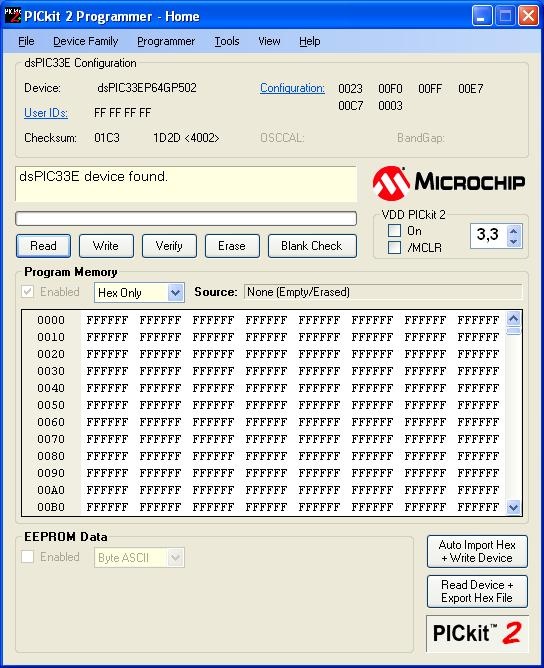544x668 pixels.
Task: Click memory address 0040 row label
Action: [x=51, y=388]
